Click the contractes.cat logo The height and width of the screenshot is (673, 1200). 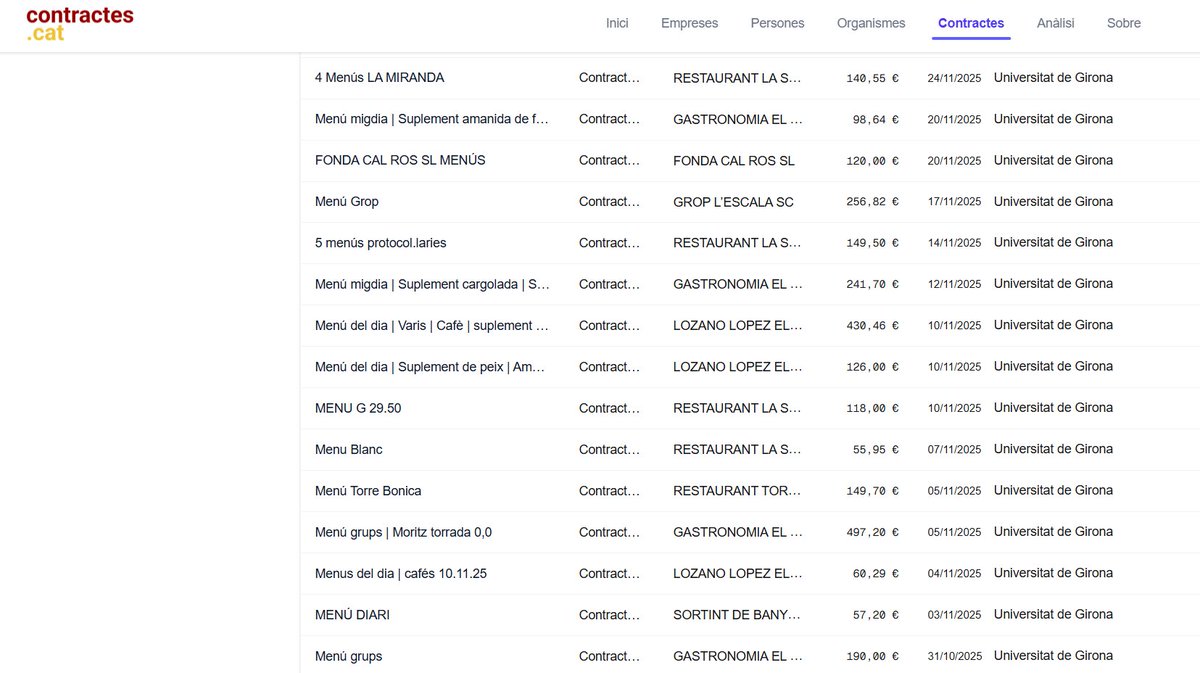click(80, 24)
